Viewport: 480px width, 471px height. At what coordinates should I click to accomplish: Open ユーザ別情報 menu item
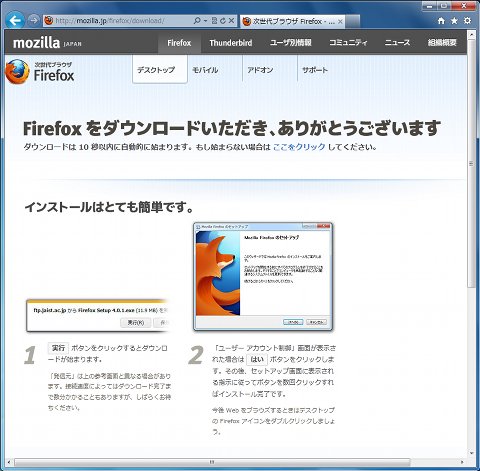pos(291,43)
